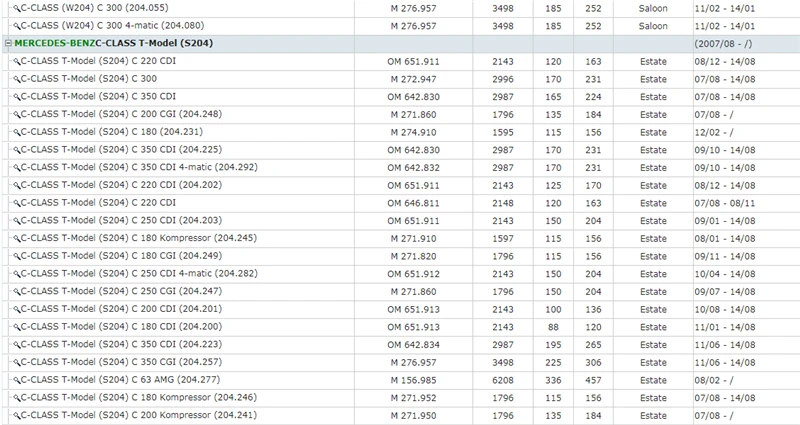800x425 pixels.
Task: Click magnifier icon for C 200 CDI (204.201)
Action: click(17, 309)
